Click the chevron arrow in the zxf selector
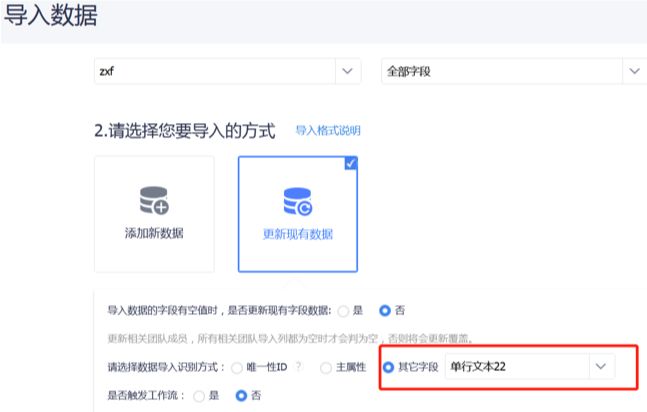 coord(346,71)
